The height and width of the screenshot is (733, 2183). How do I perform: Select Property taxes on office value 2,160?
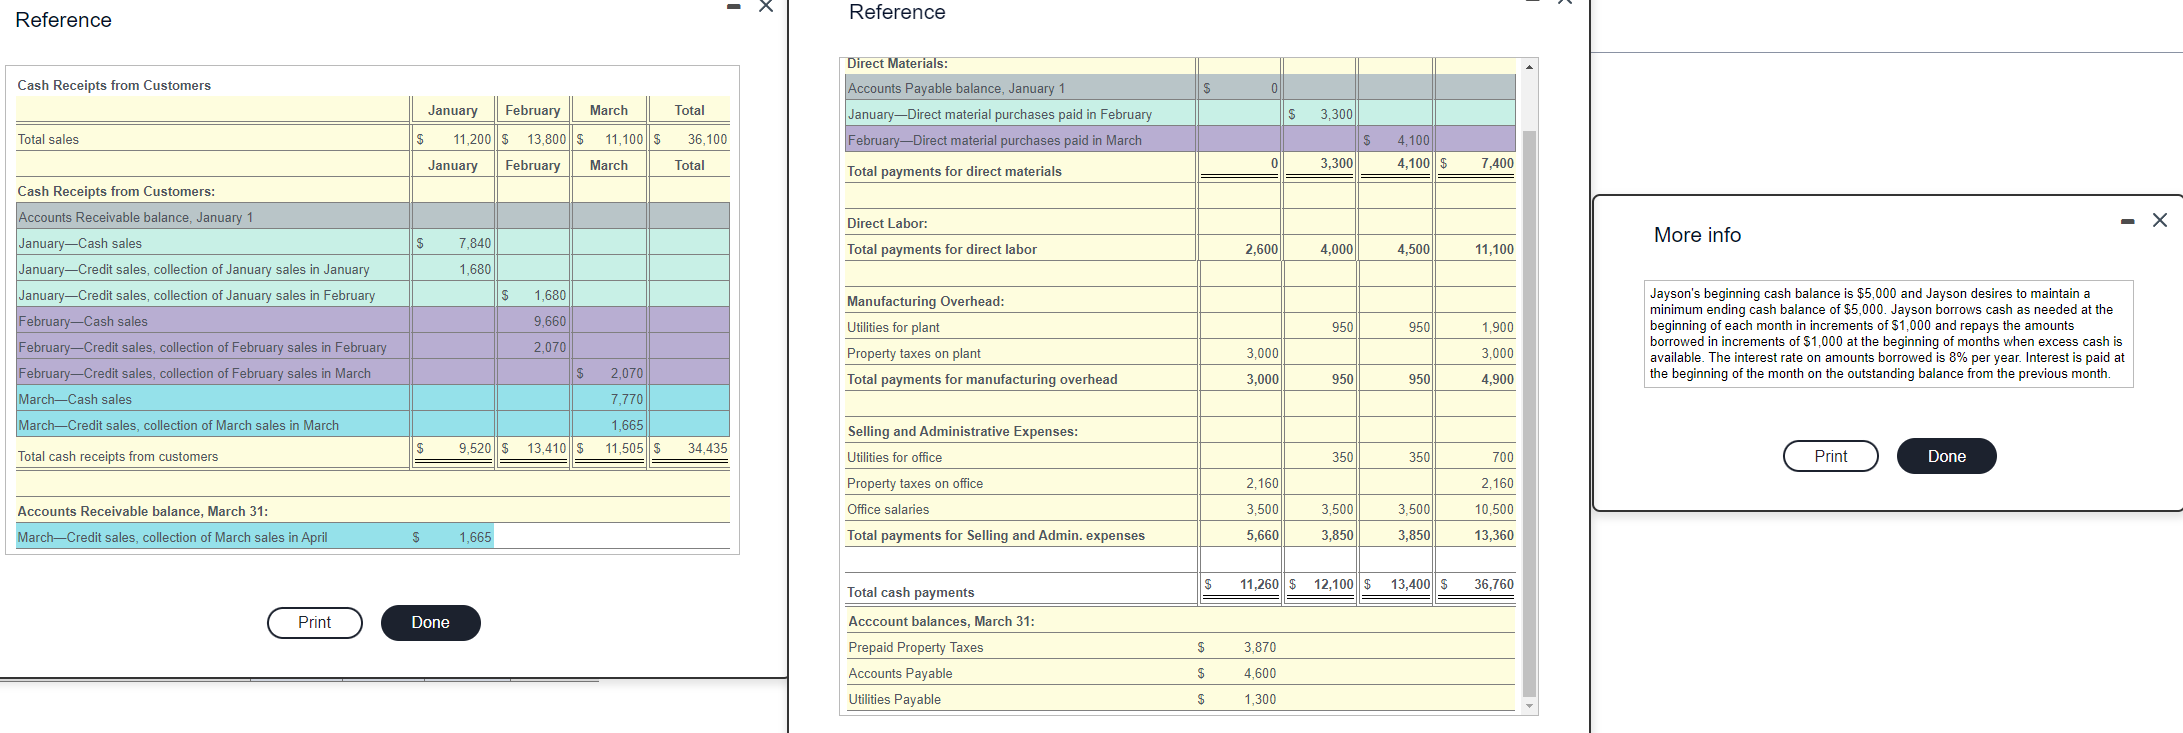[1262, 483]
